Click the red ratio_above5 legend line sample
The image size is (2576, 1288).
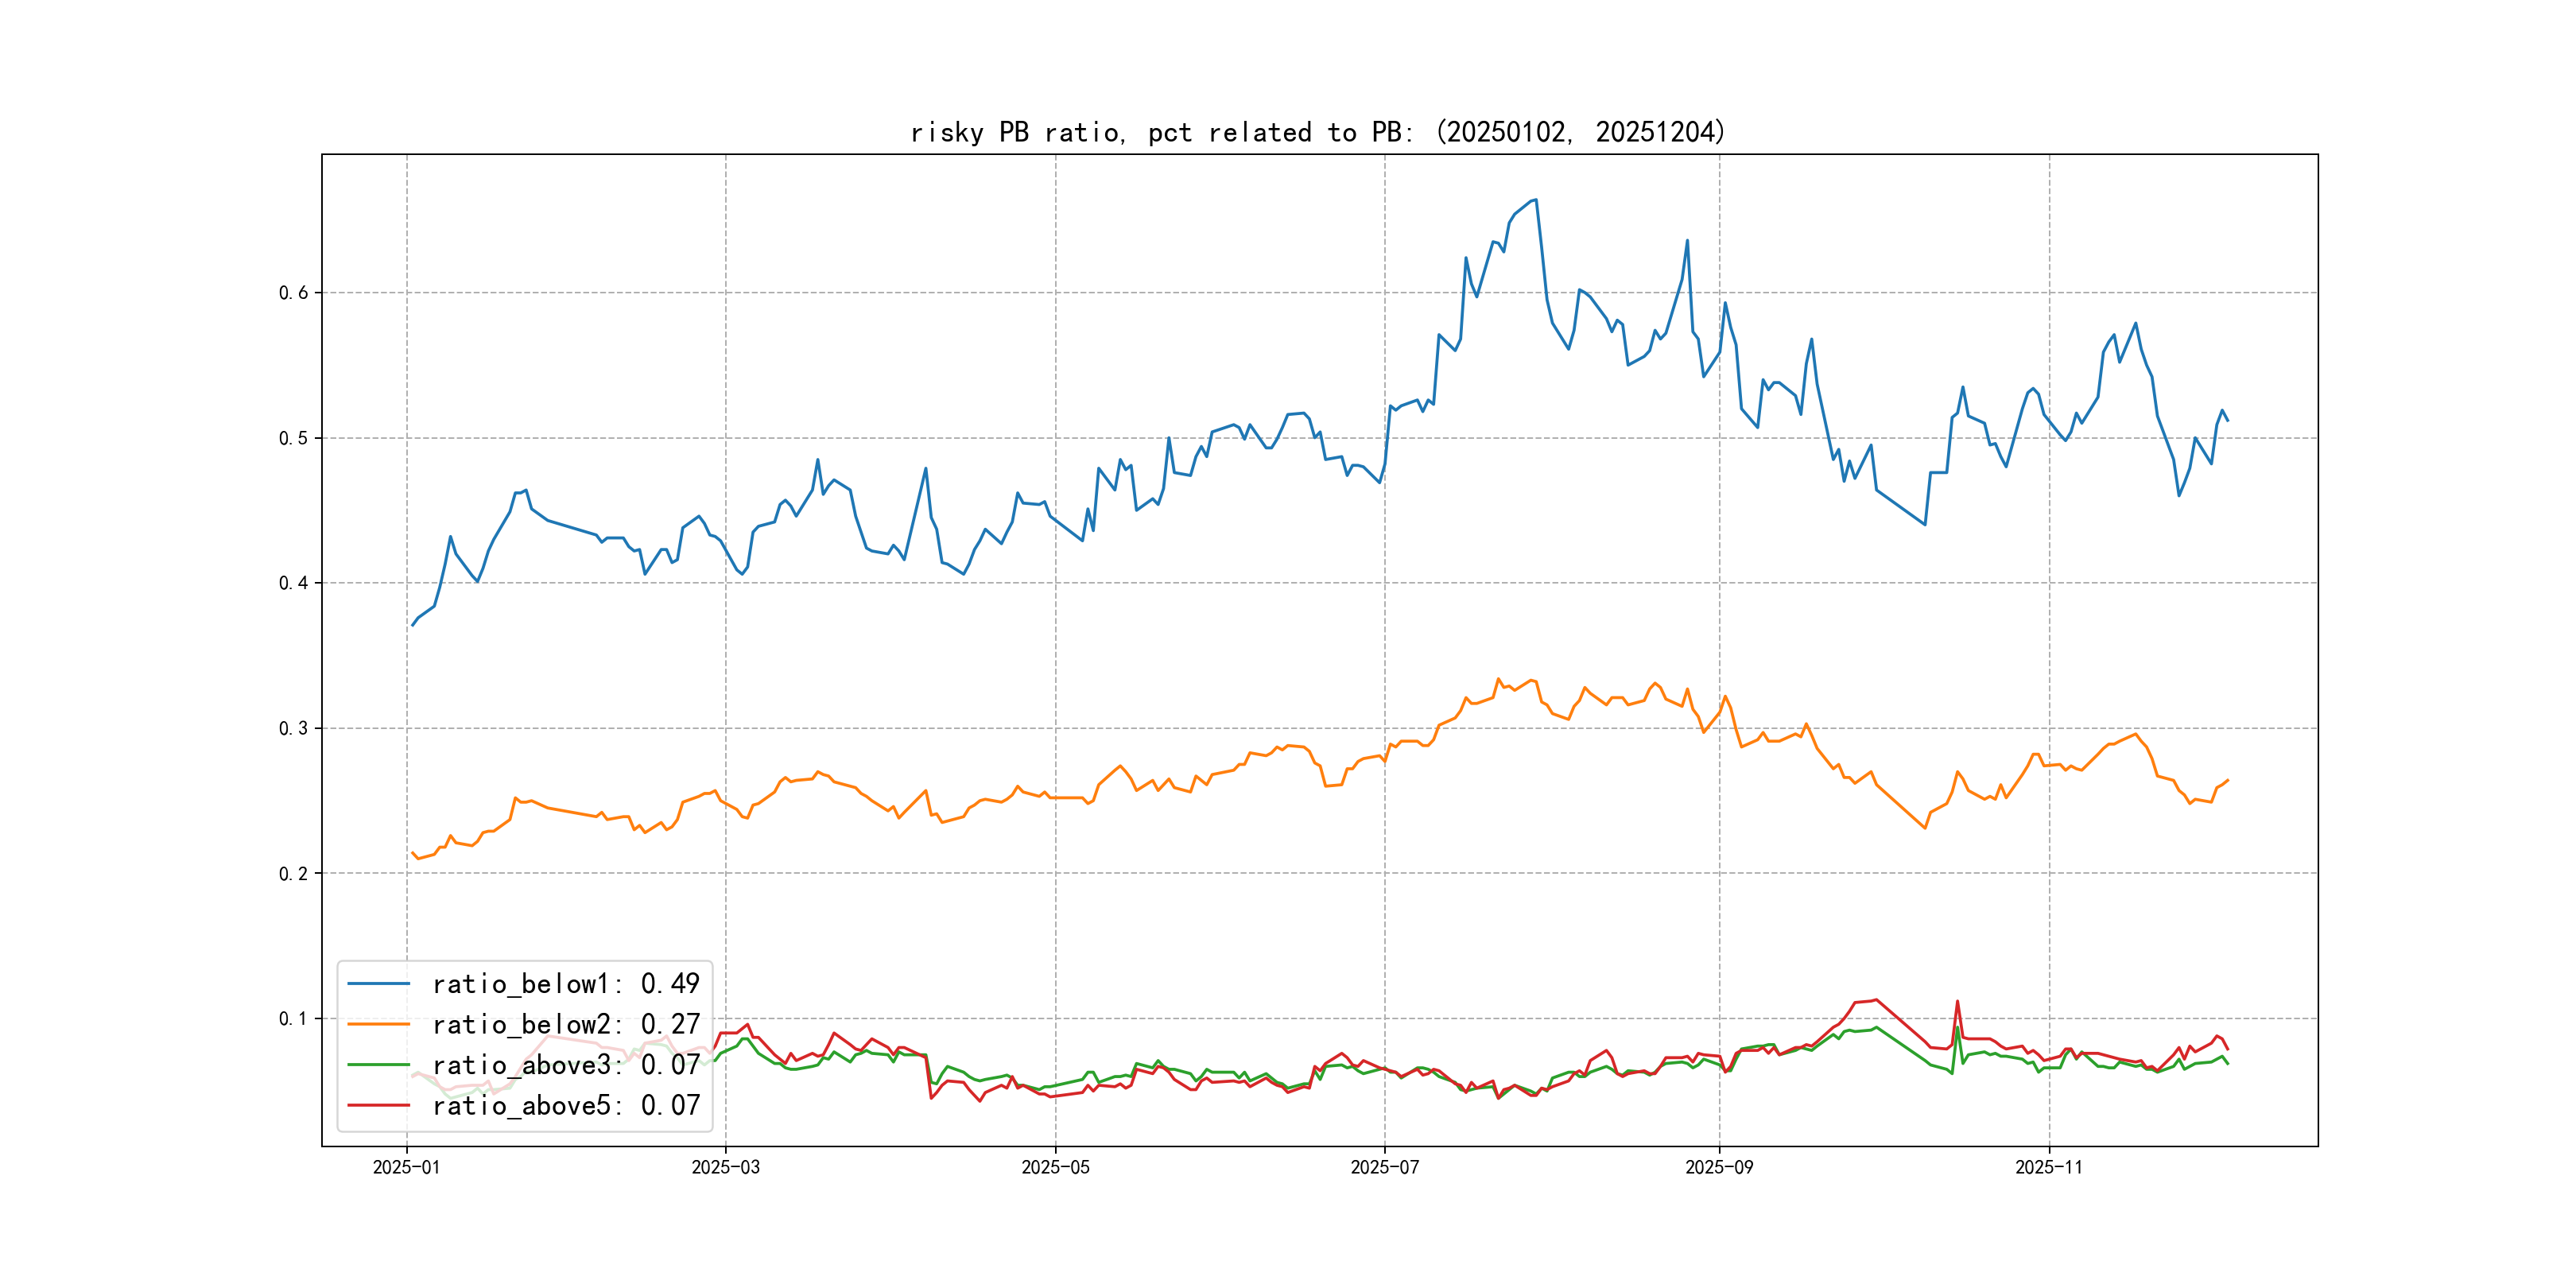pos(378,1105)
